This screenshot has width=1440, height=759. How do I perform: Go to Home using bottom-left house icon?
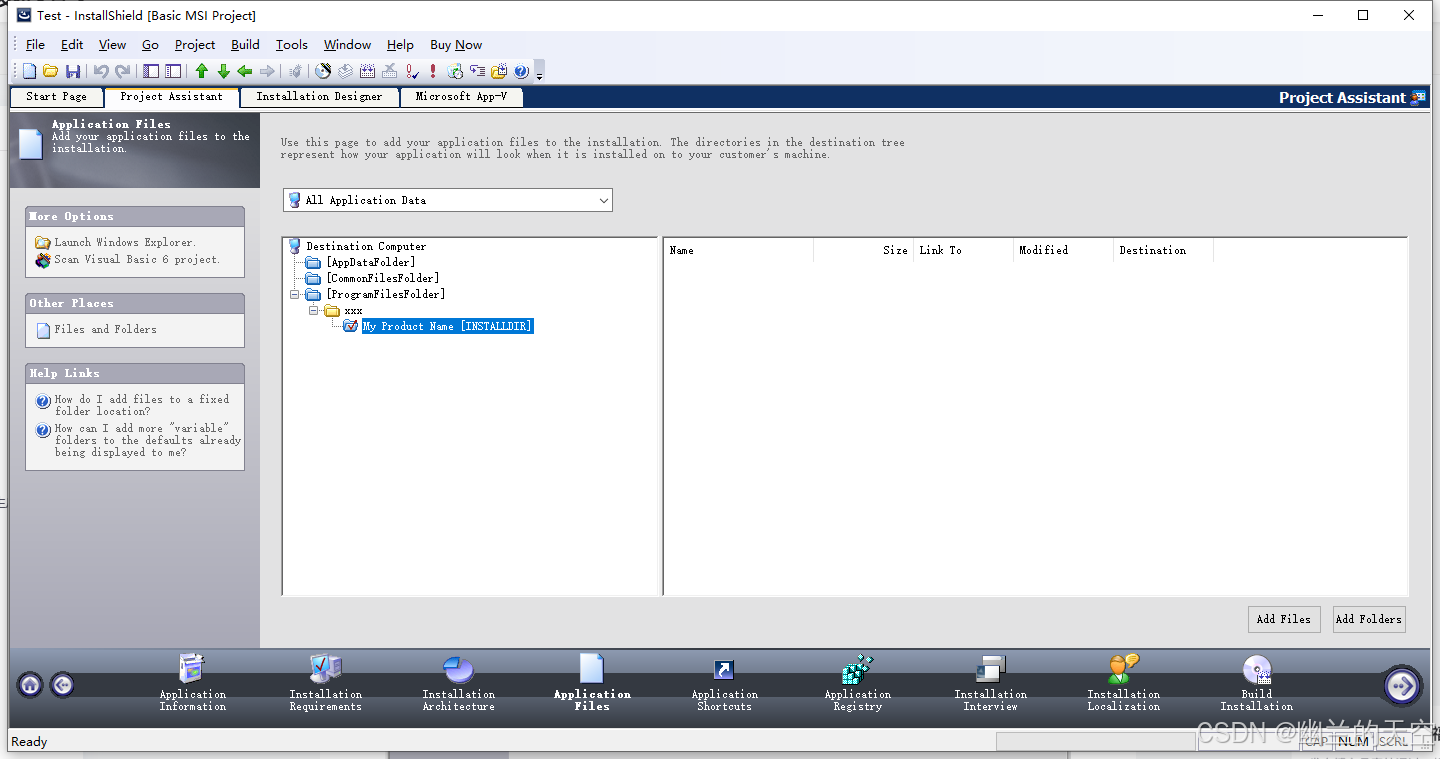click(x=30, y=685)
